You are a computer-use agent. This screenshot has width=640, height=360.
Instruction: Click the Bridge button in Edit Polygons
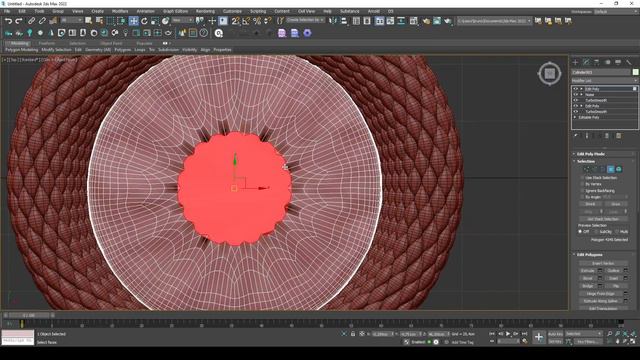(x=588, y=286)
